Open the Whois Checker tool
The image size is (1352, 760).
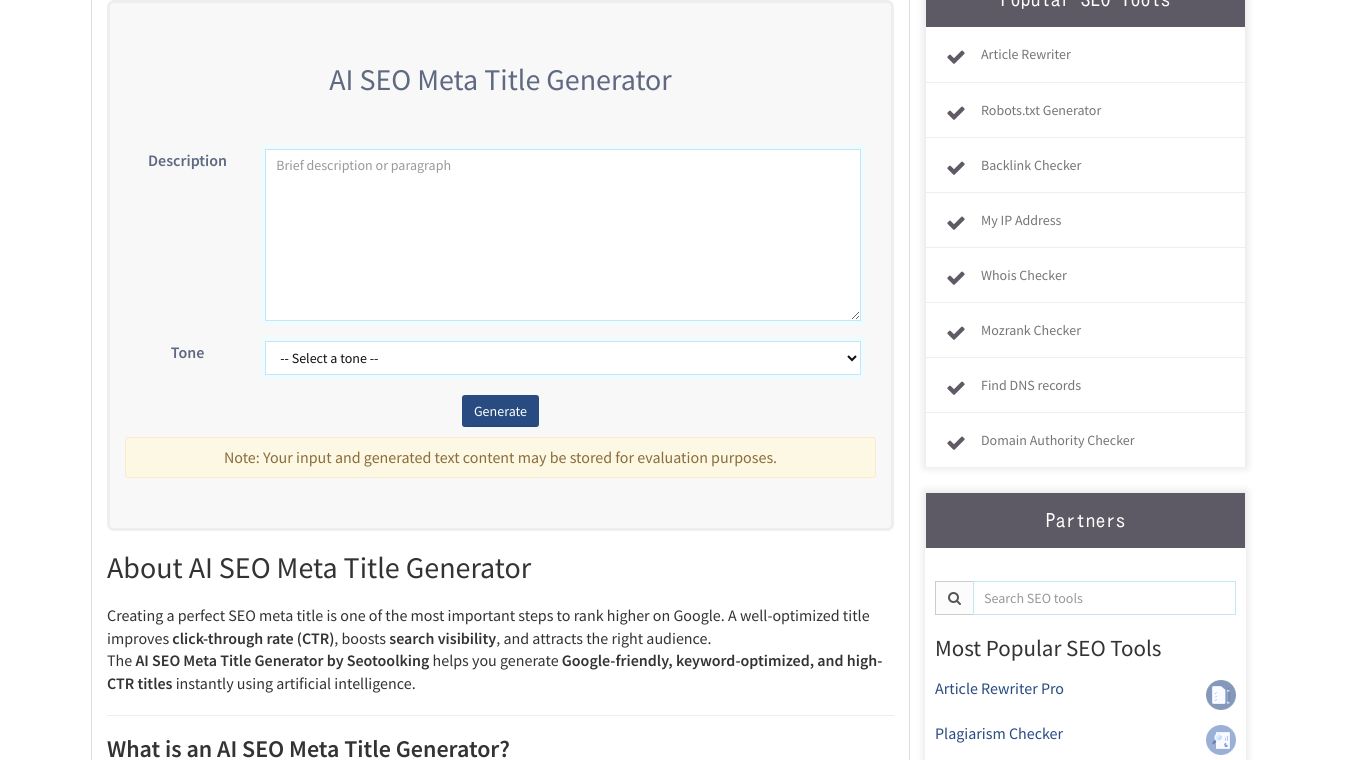point(1023,275)
